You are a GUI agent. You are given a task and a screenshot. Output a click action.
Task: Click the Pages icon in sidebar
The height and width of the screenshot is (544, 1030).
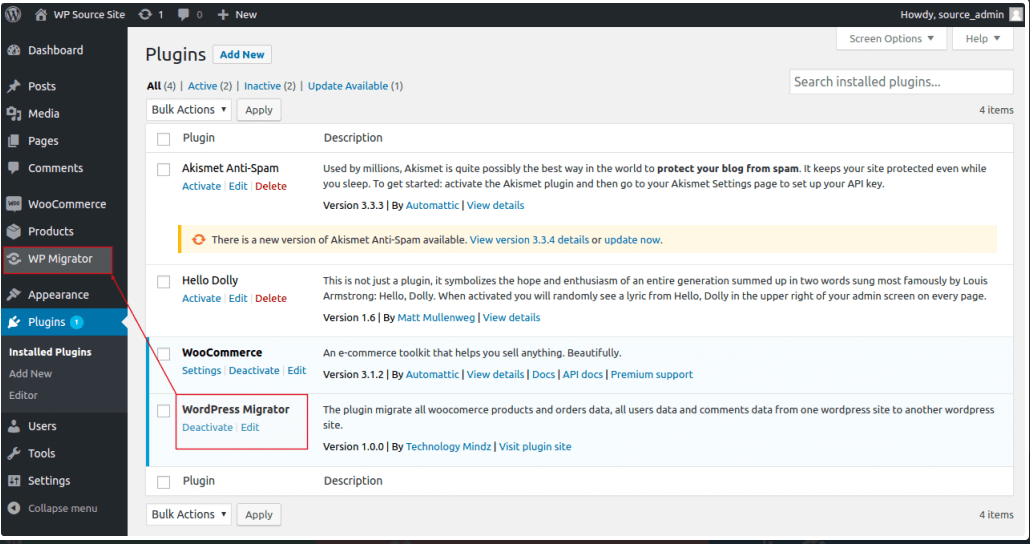coord(14,141)
